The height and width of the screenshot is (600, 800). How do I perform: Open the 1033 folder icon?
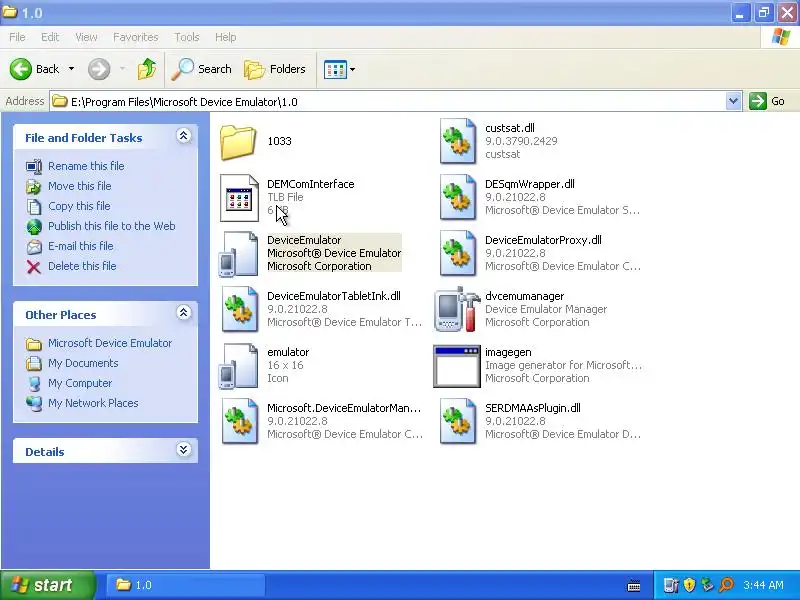tap(238, 142)
